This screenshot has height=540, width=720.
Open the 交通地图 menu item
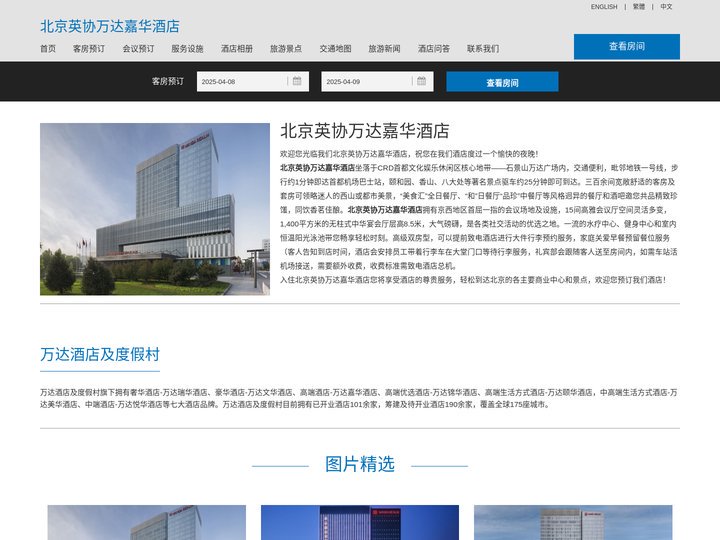point(336,49)
